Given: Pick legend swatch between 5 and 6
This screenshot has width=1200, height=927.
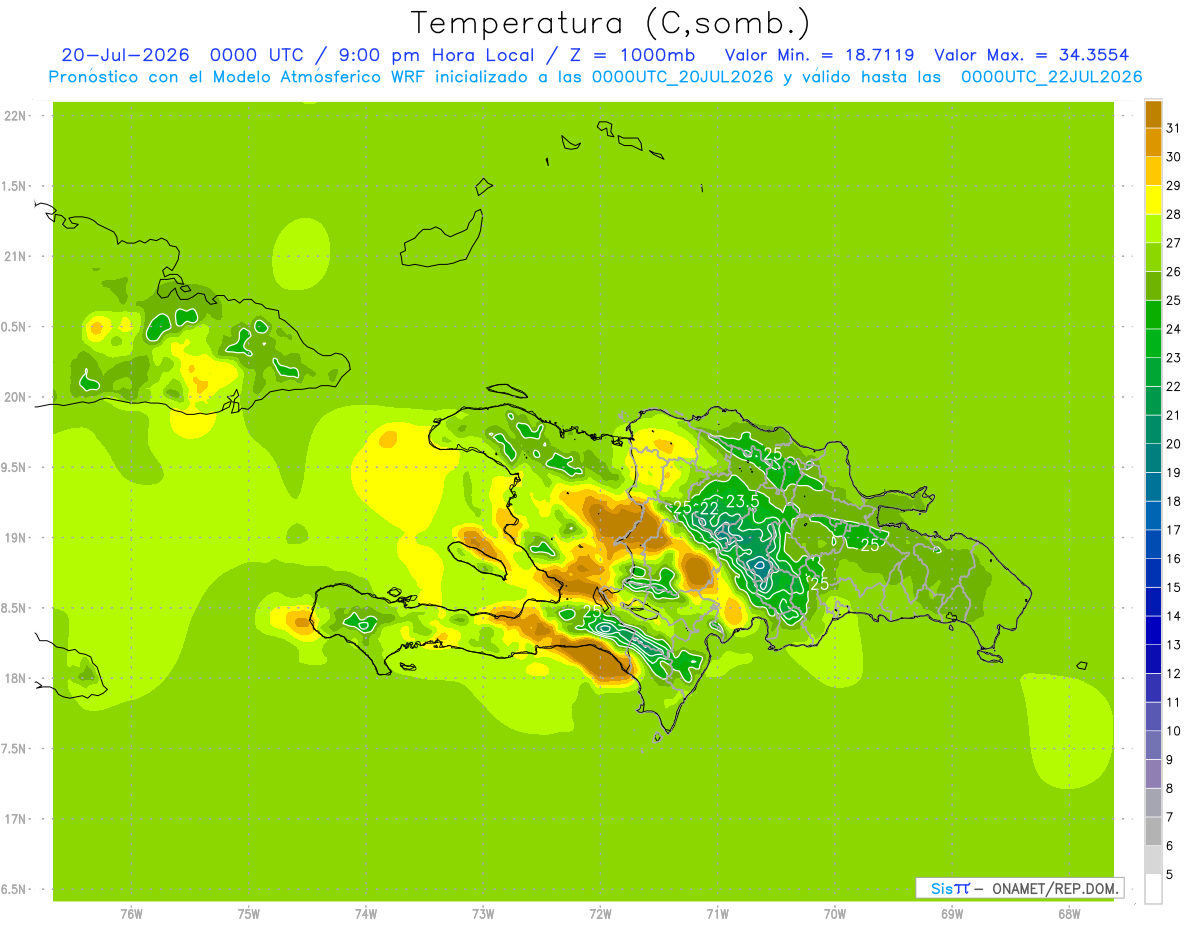Looking at the screenshot, I should [x=1153, y=860].
